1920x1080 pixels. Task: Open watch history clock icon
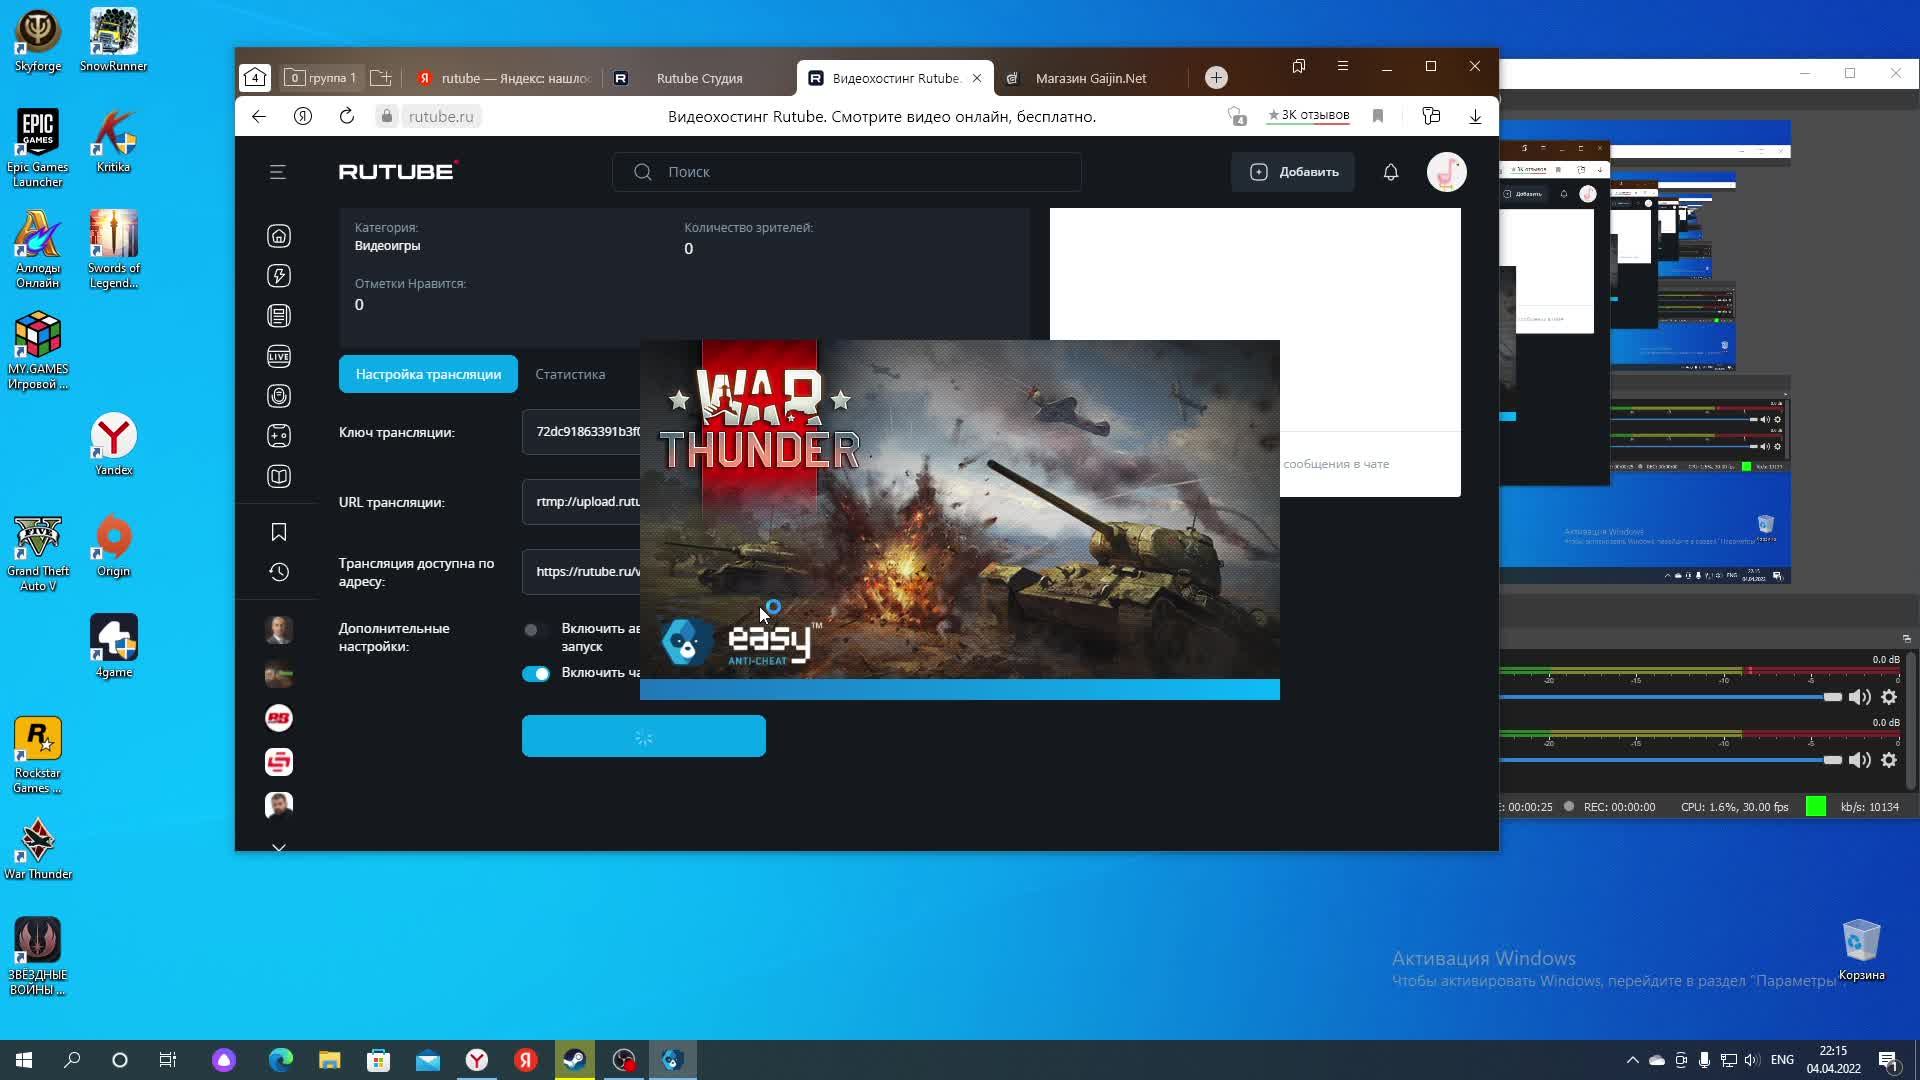point(279,572)
